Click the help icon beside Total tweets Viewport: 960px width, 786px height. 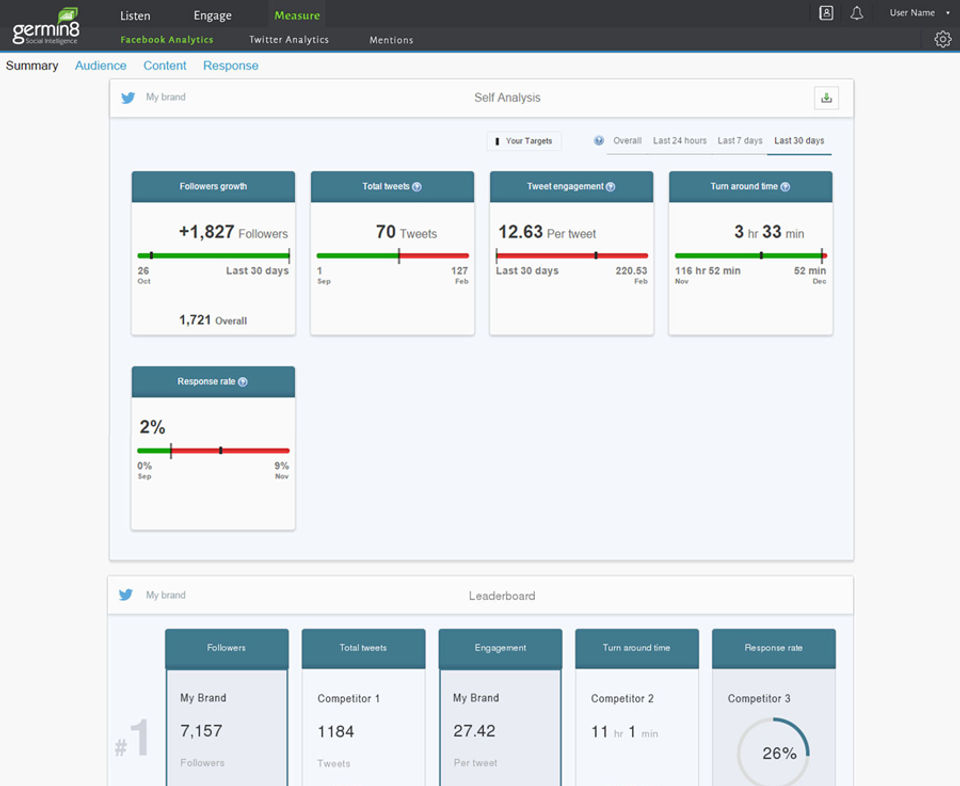[417, 187]
